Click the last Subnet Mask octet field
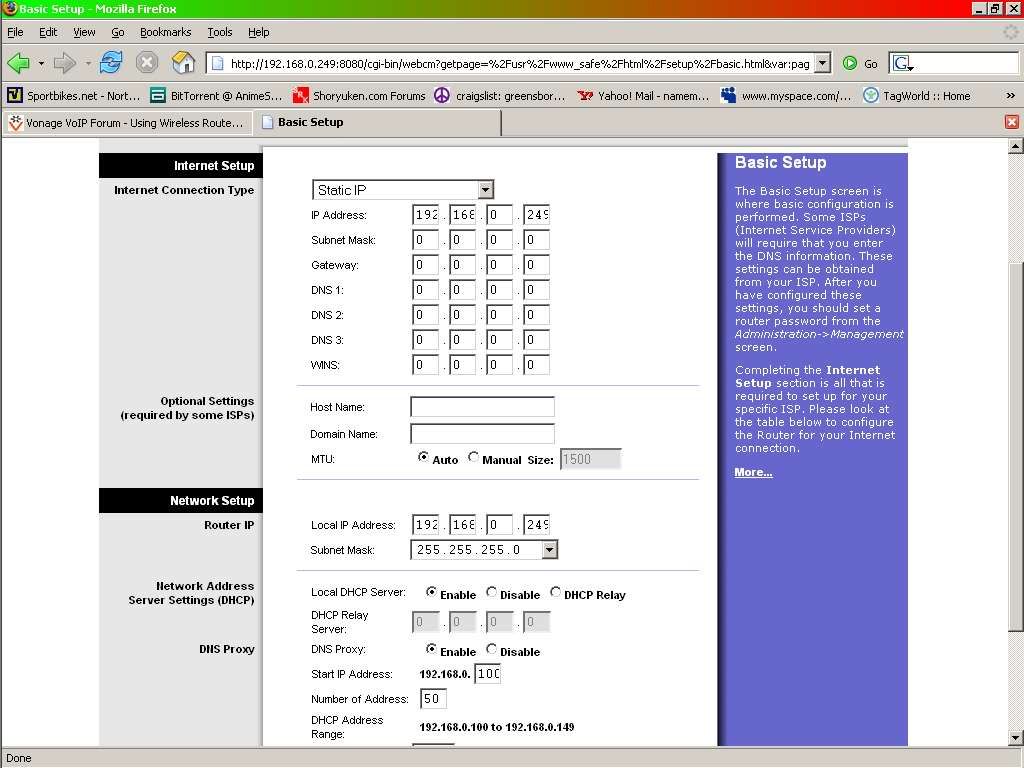This screenshot has width=1024, height=768. [x=536, y=240]
